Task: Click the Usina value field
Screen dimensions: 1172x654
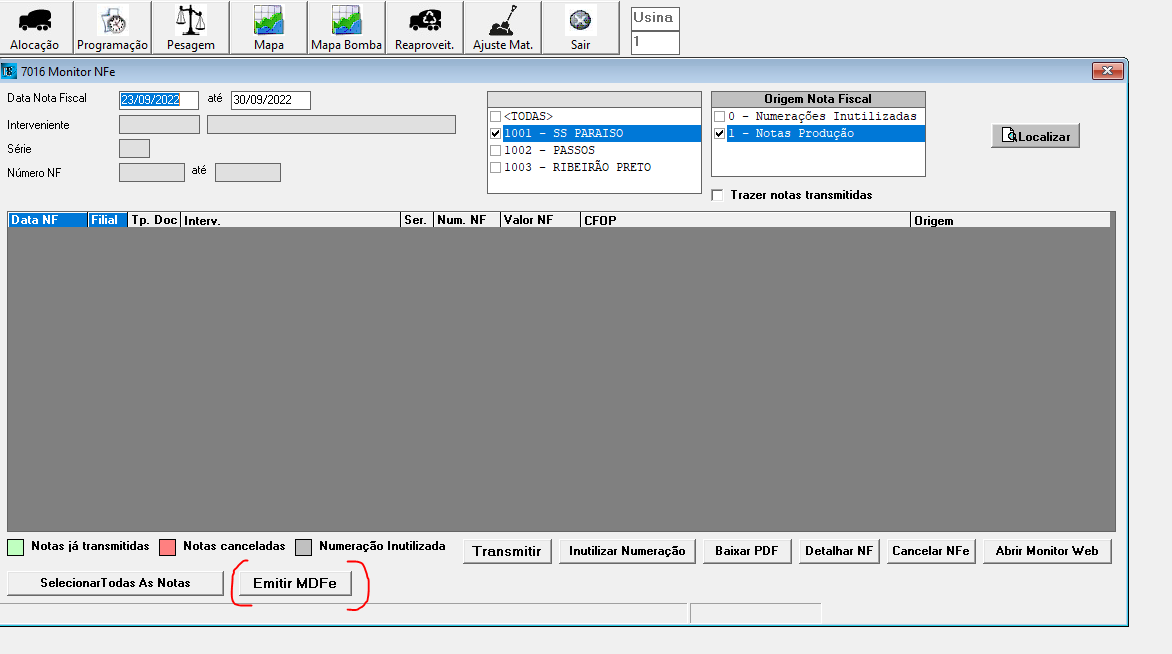Action: (x=656, y=43)
